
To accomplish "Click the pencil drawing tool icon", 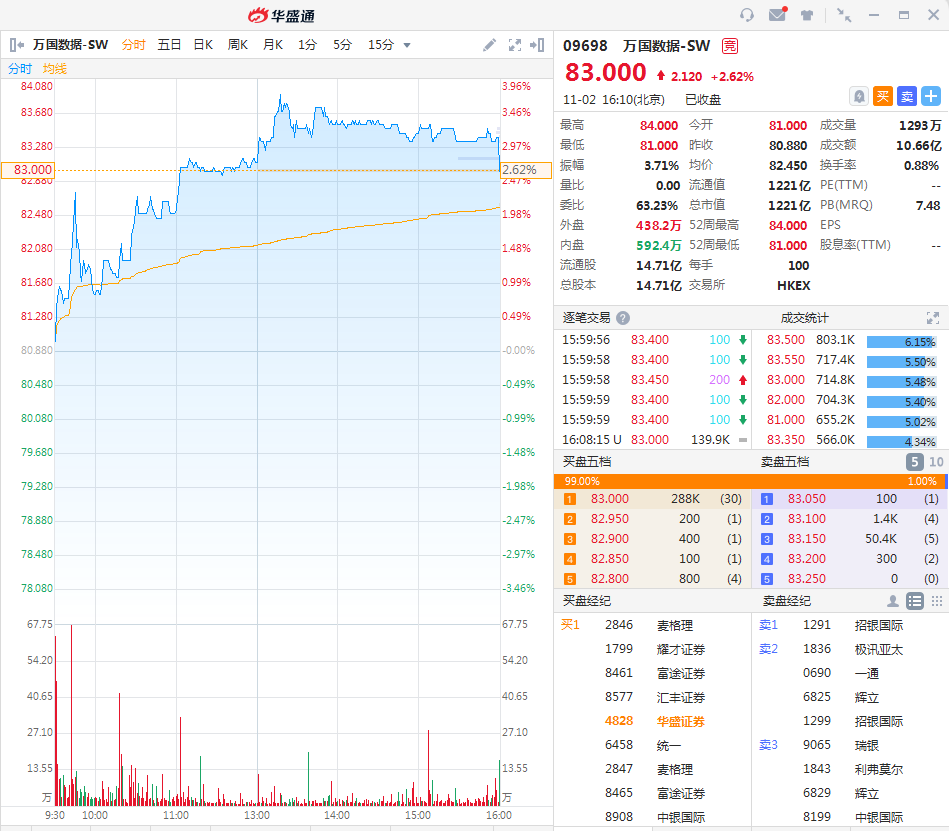I will 489,45.
